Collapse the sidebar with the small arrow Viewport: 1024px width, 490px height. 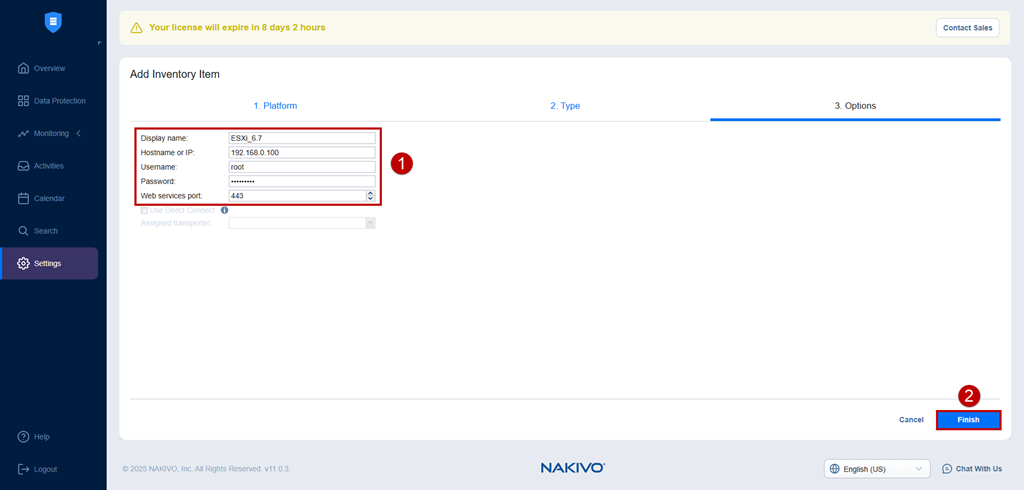(99, 43)
